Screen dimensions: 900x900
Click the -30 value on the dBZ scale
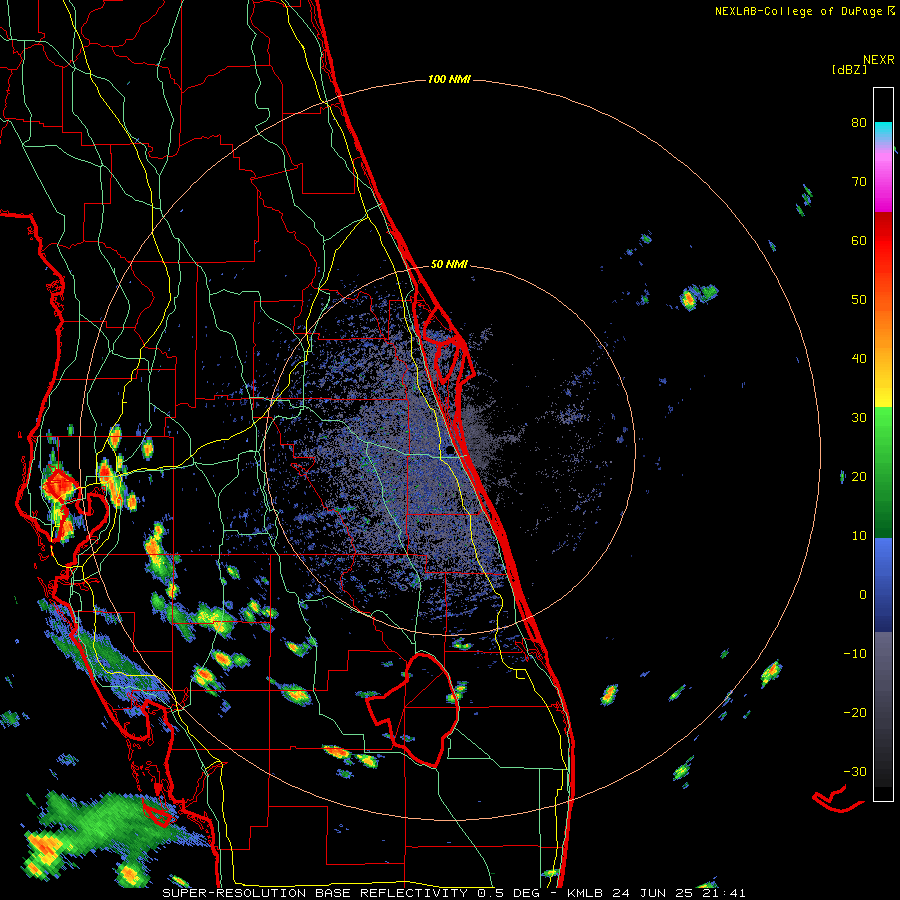(x=855, y=771)
